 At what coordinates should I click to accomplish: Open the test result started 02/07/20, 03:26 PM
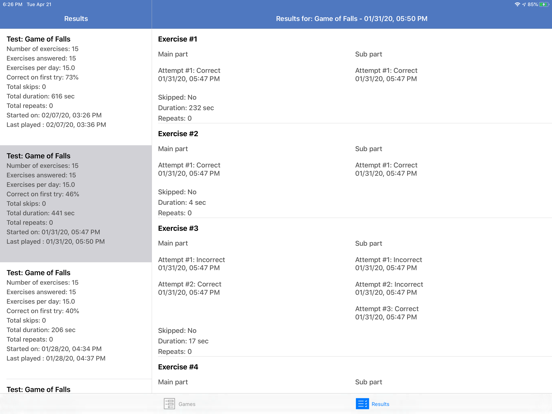pos(76,87)
